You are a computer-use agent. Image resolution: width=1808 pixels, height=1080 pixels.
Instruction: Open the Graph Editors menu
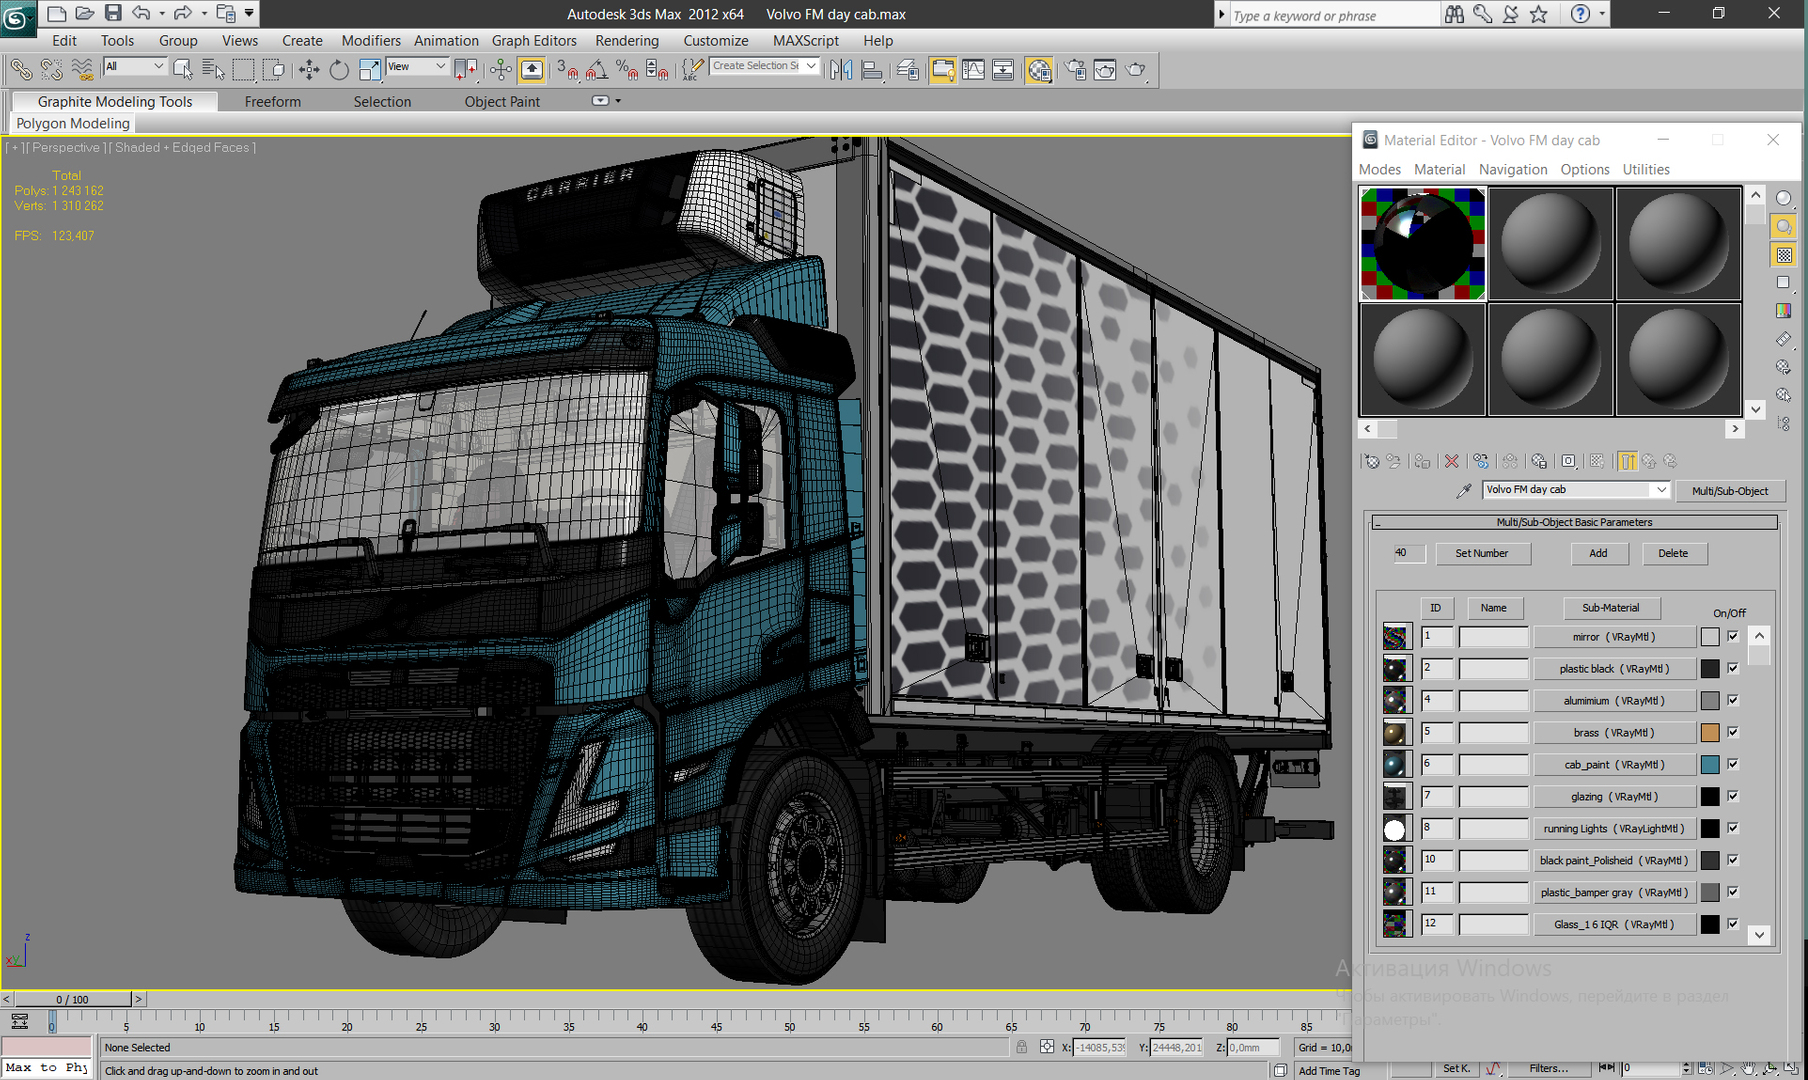pos(534,41)
